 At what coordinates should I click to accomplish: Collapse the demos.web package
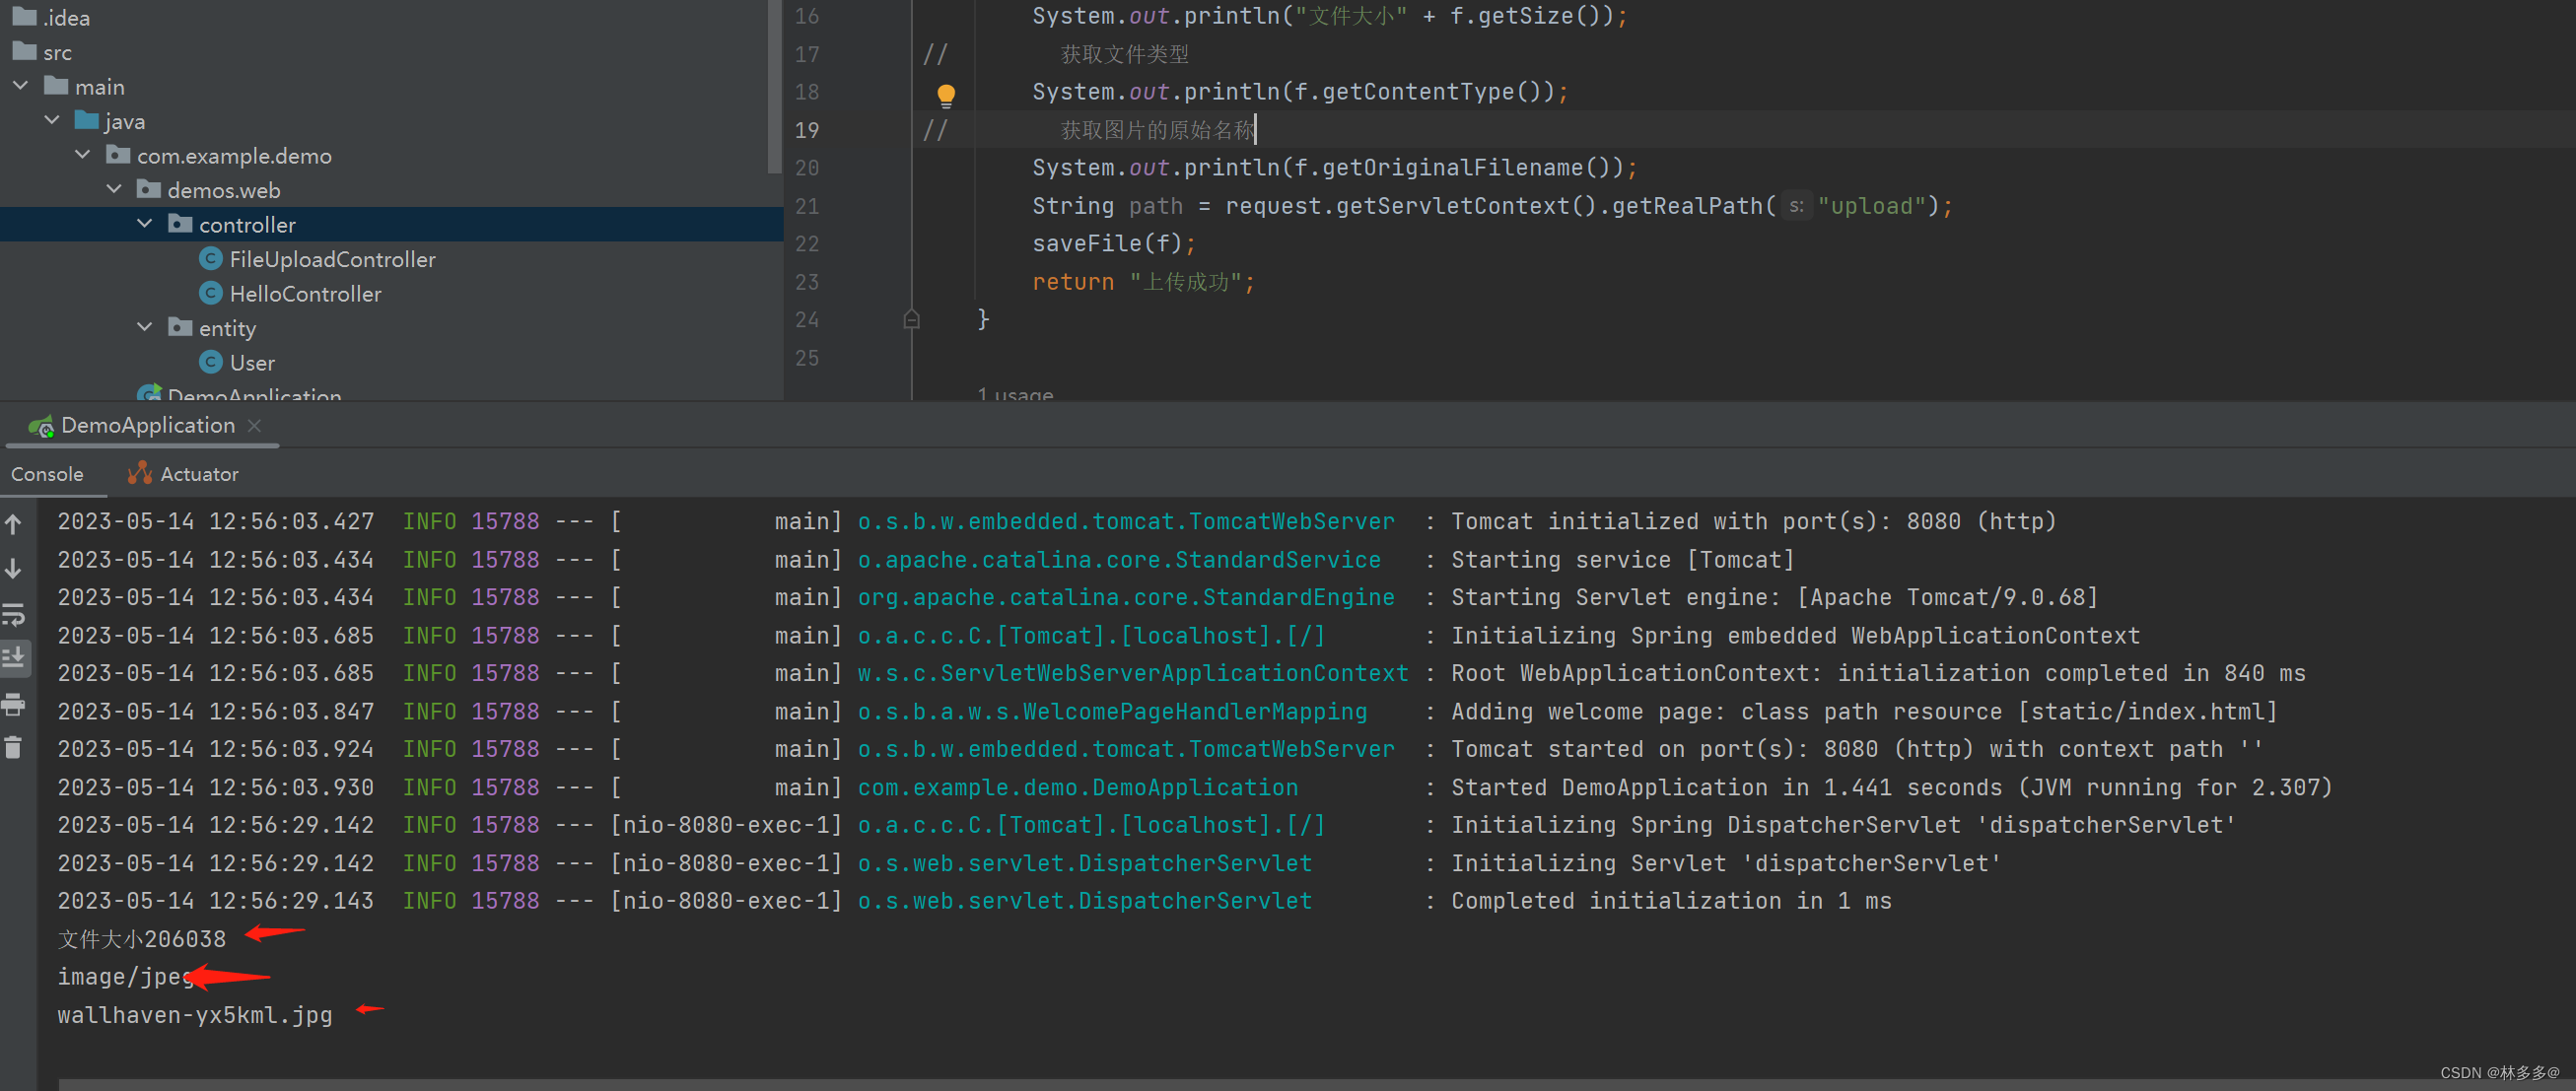[114, 189]
